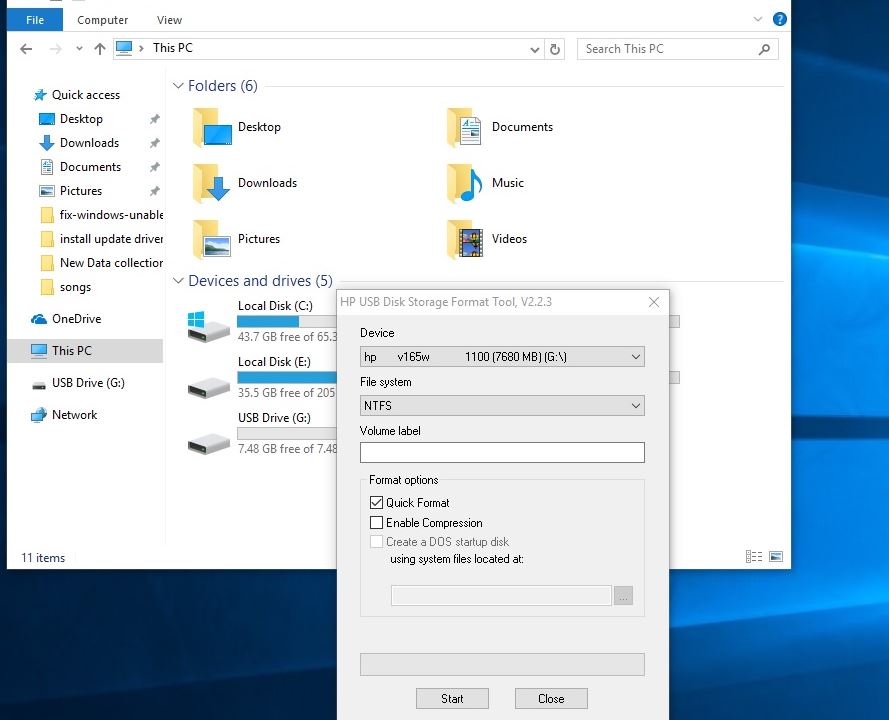Click the system files location field
This screenshot has height=720, width=889.
(x=501, y=596)
